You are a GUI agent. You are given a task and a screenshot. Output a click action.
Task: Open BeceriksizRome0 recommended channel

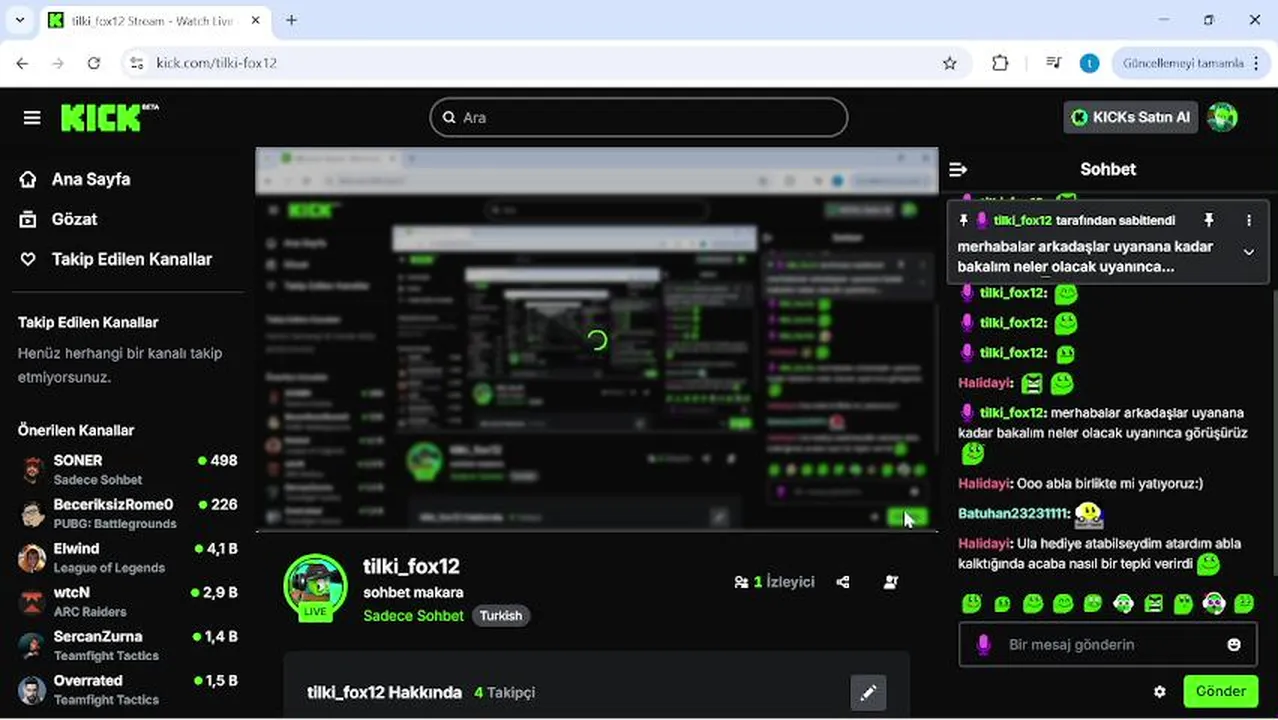pos(128,513)
